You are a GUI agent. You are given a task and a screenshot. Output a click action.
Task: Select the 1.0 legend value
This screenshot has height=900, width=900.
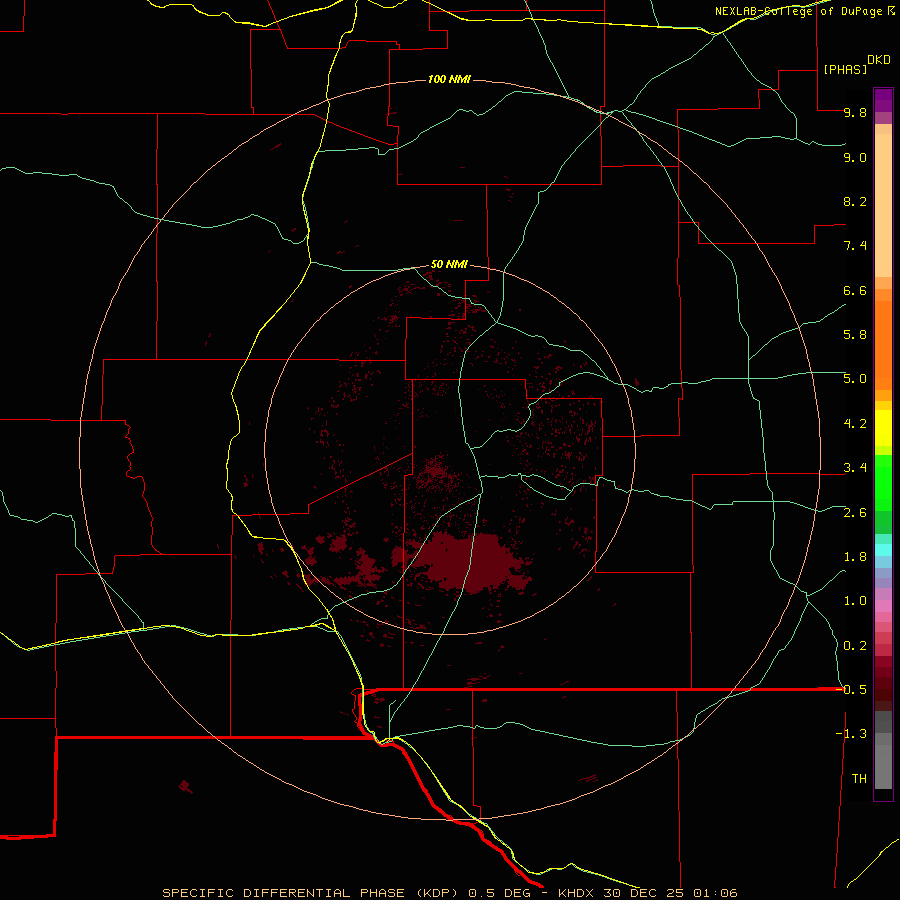[855, 601]
